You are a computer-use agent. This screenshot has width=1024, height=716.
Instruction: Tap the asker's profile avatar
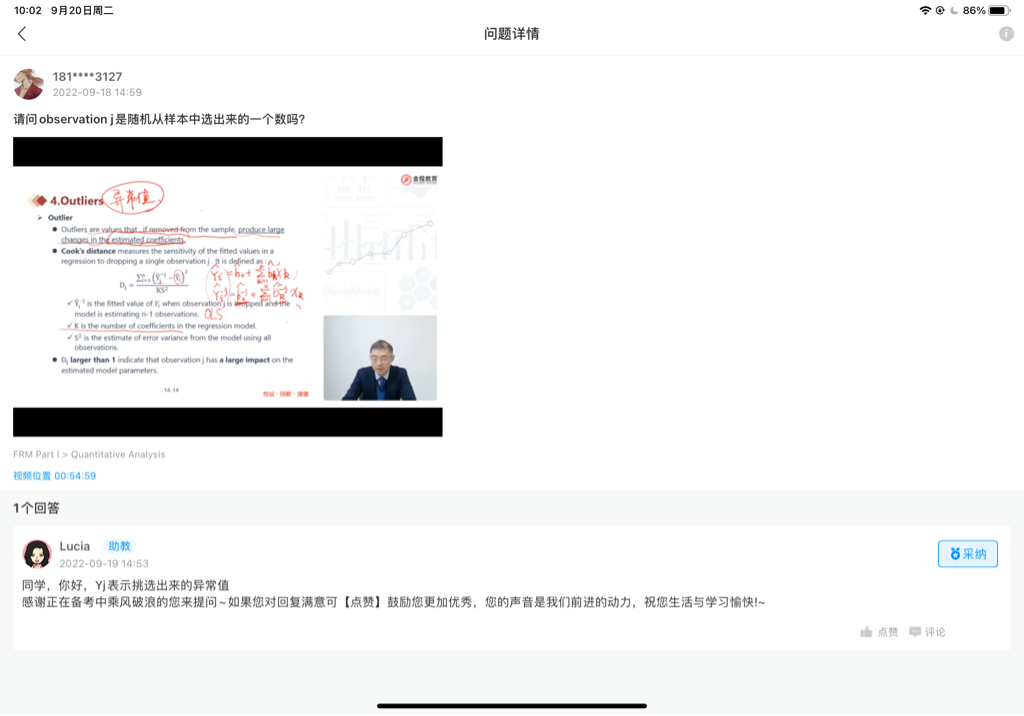point(29,84)
